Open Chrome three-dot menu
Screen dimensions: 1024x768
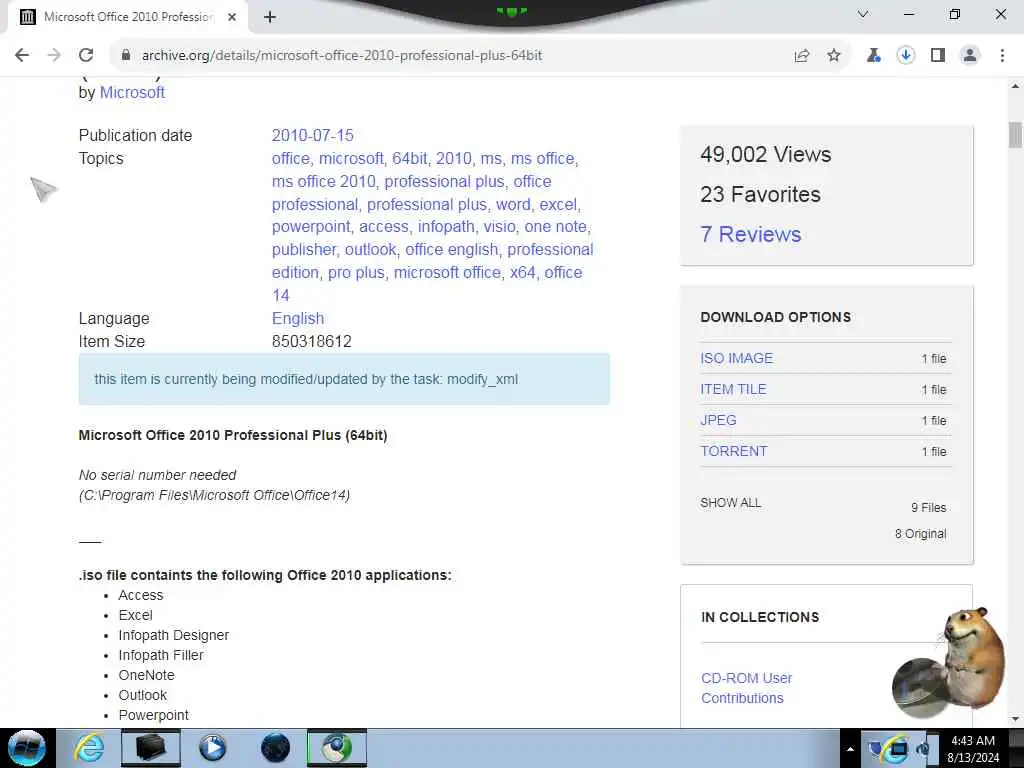(1002, 56)
